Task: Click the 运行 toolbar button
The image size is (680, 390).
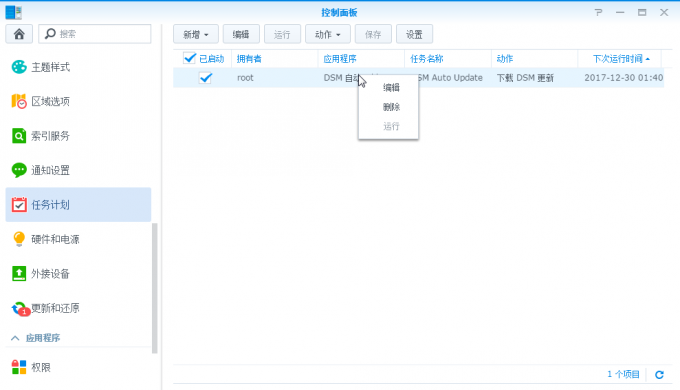Action: point(282,34)
